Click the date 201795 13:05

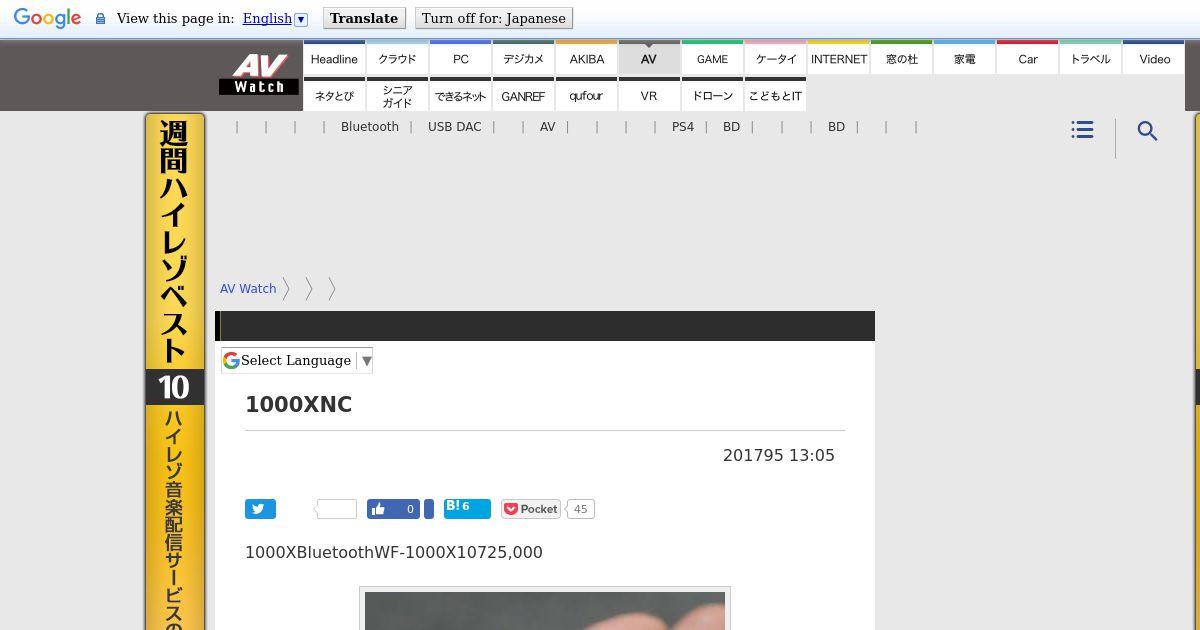(779, 456)
